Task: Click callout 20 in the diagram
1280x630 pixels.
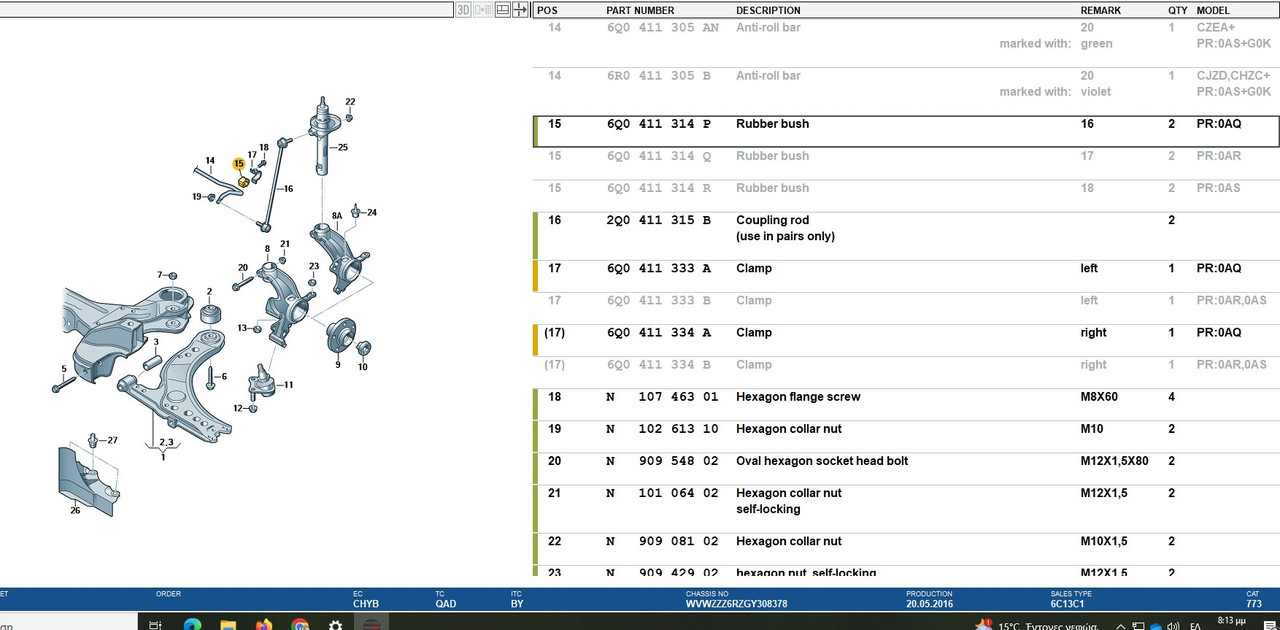Action: pyautogui.click(x=243, y=267)
